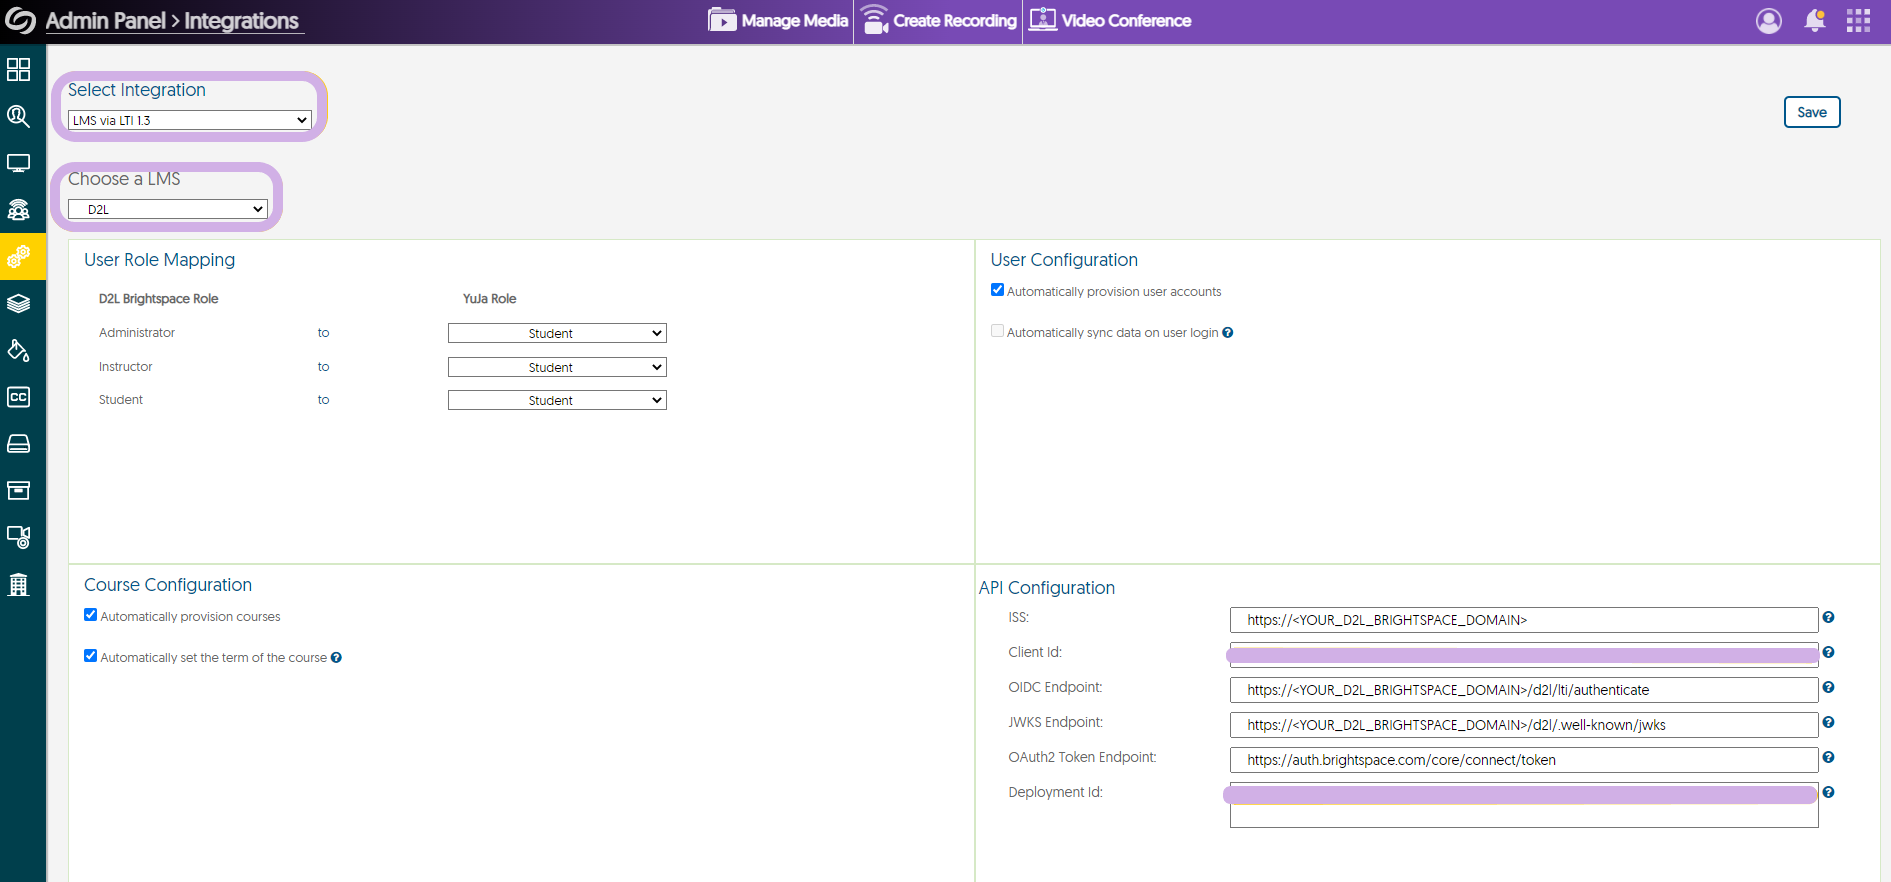The height and width of the screenshot is (882, 1891).
Task: Click the Save button
Action: (1812, 112)
